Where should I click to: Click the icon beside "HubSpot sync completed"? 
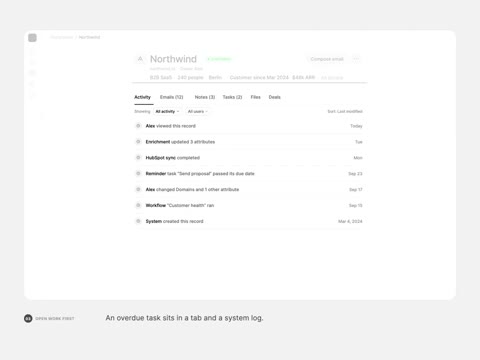click(x=138, y=157)
